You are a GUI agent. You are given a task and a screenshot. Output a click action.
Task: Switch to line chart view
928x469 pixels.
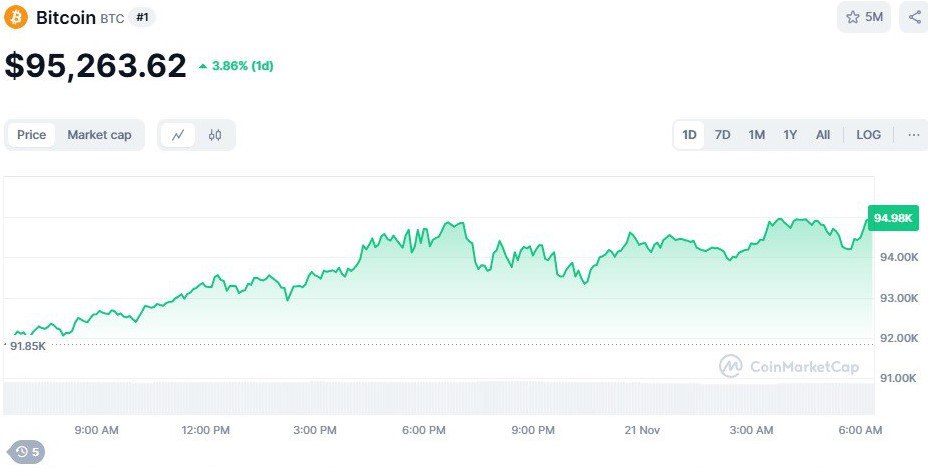pyautogui.click(x=178, y=135)
